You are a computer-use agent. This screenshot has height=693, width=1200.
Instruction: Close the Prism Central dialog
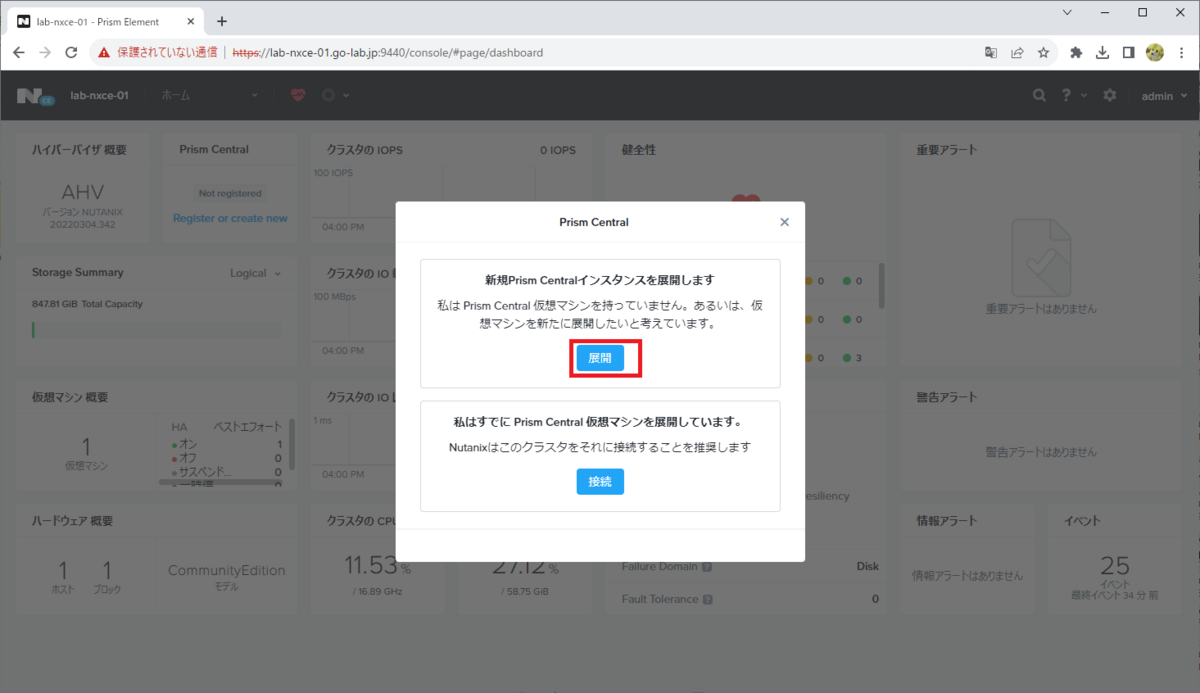[x=784, y=222]
